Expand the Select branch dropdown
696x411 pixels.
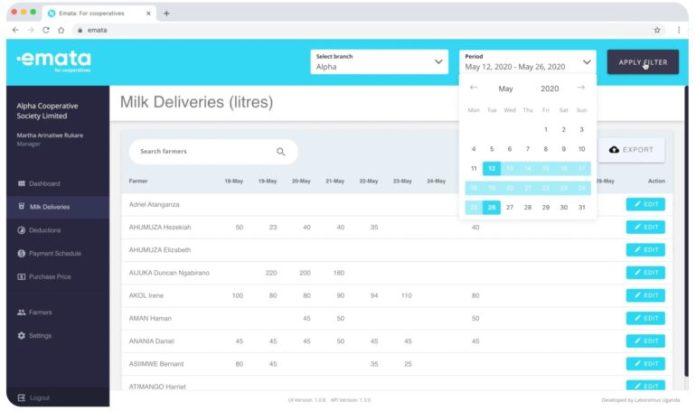pyautogui.click(x=438, y=62)
